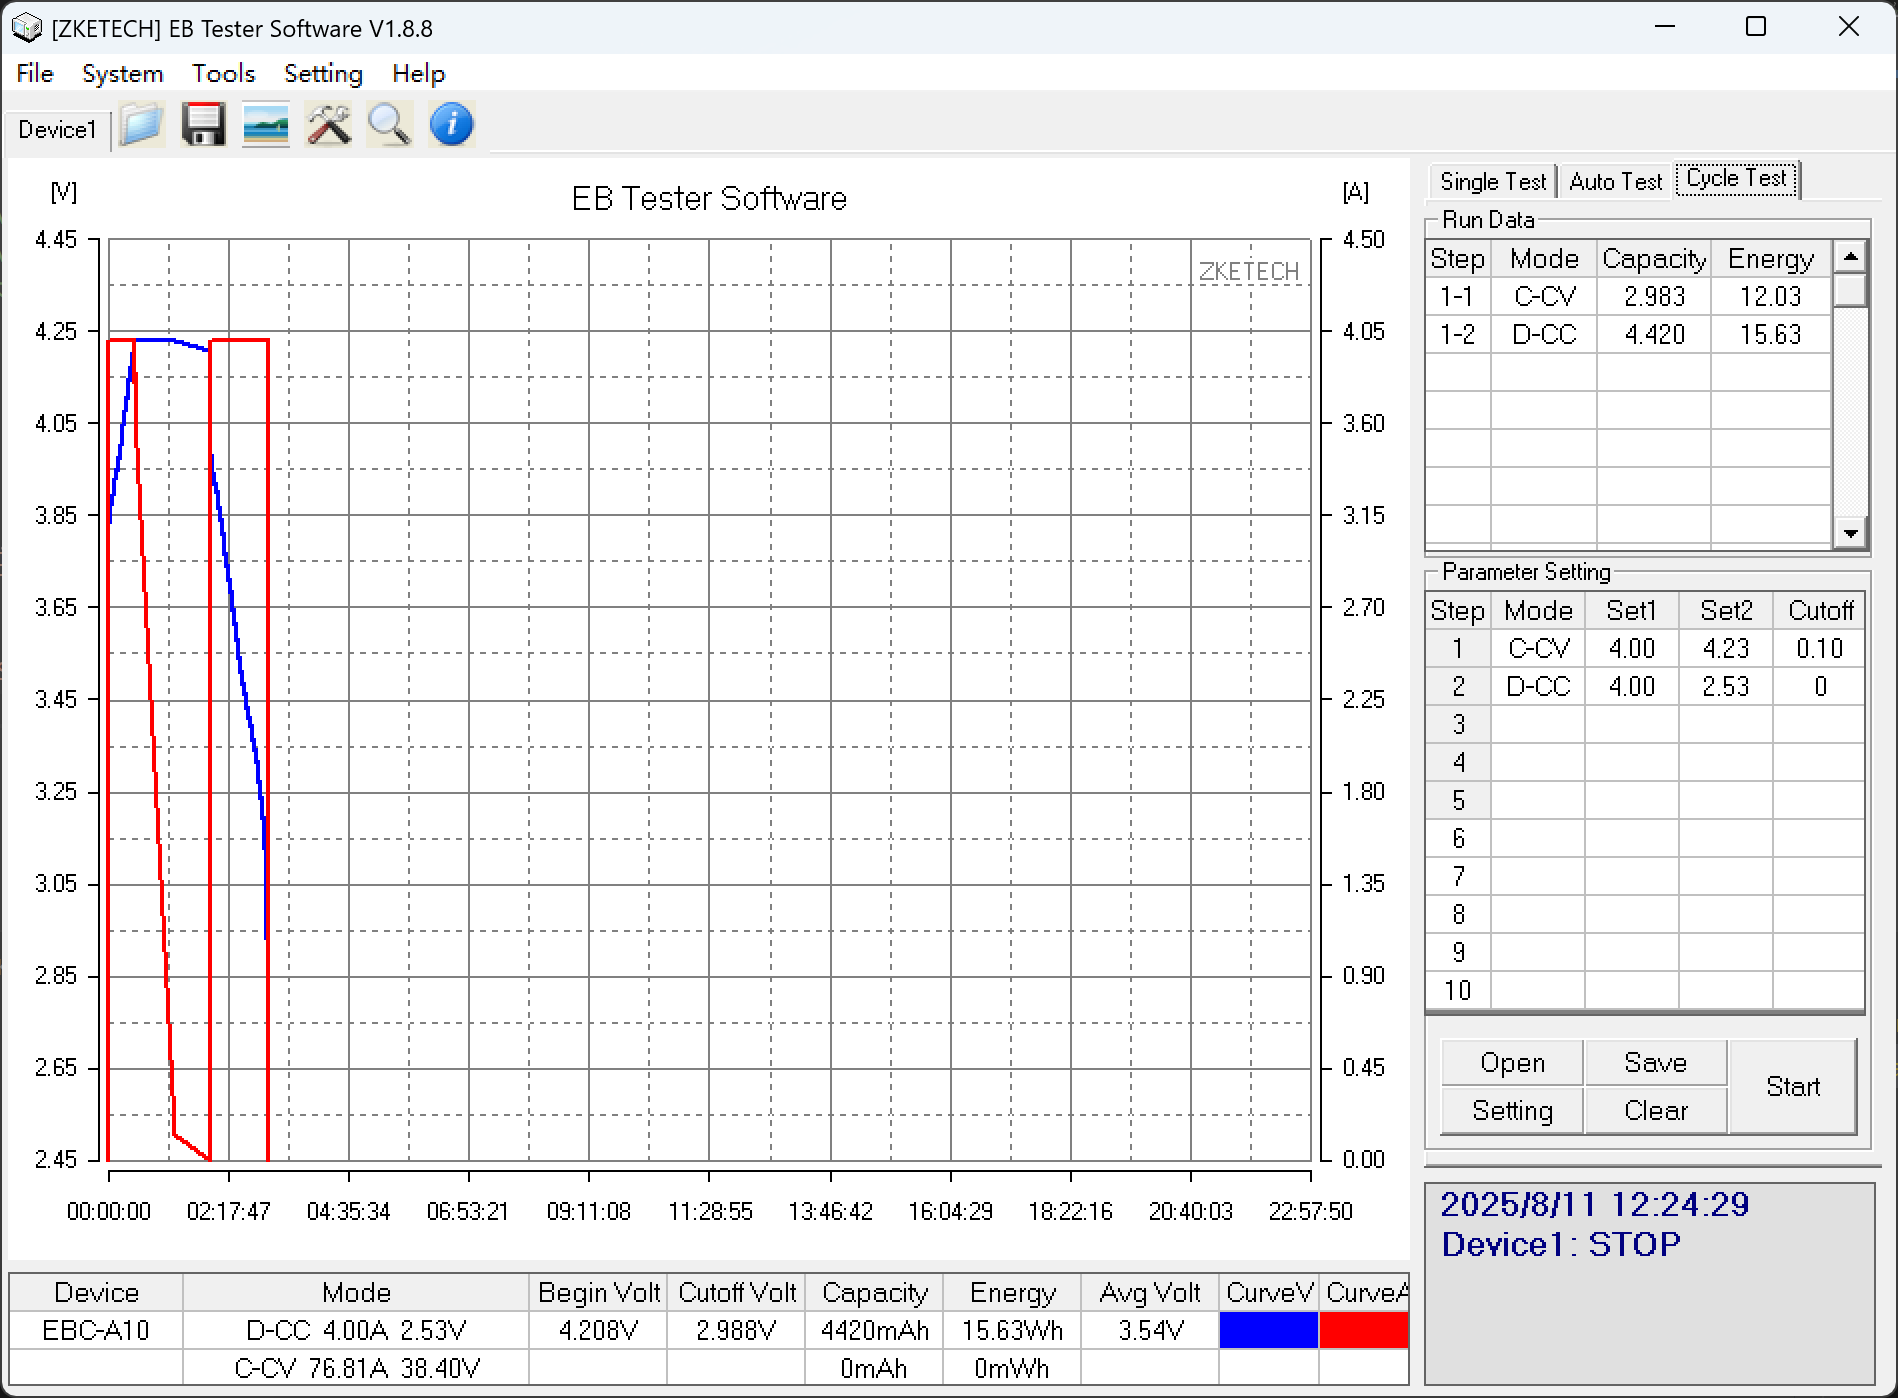This screenshot has width=1898, height=1398.
Task: Click the Run Data scrollbar thumb
Action: (x=1850, y=291)
